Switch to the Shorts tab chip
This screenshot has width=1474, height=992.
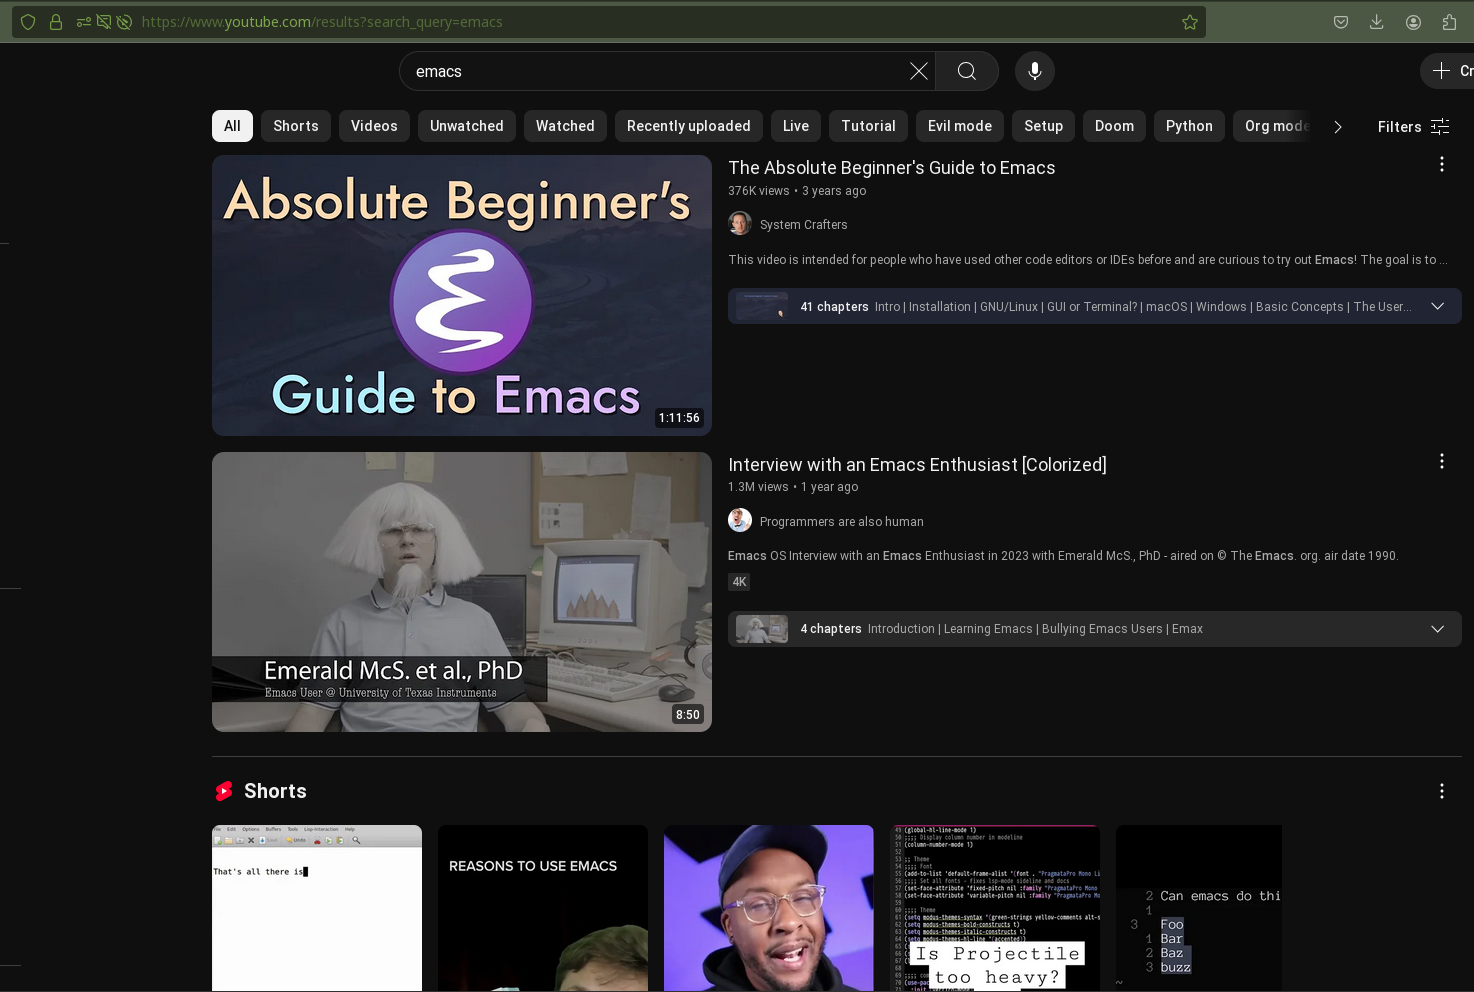point(295,126)
